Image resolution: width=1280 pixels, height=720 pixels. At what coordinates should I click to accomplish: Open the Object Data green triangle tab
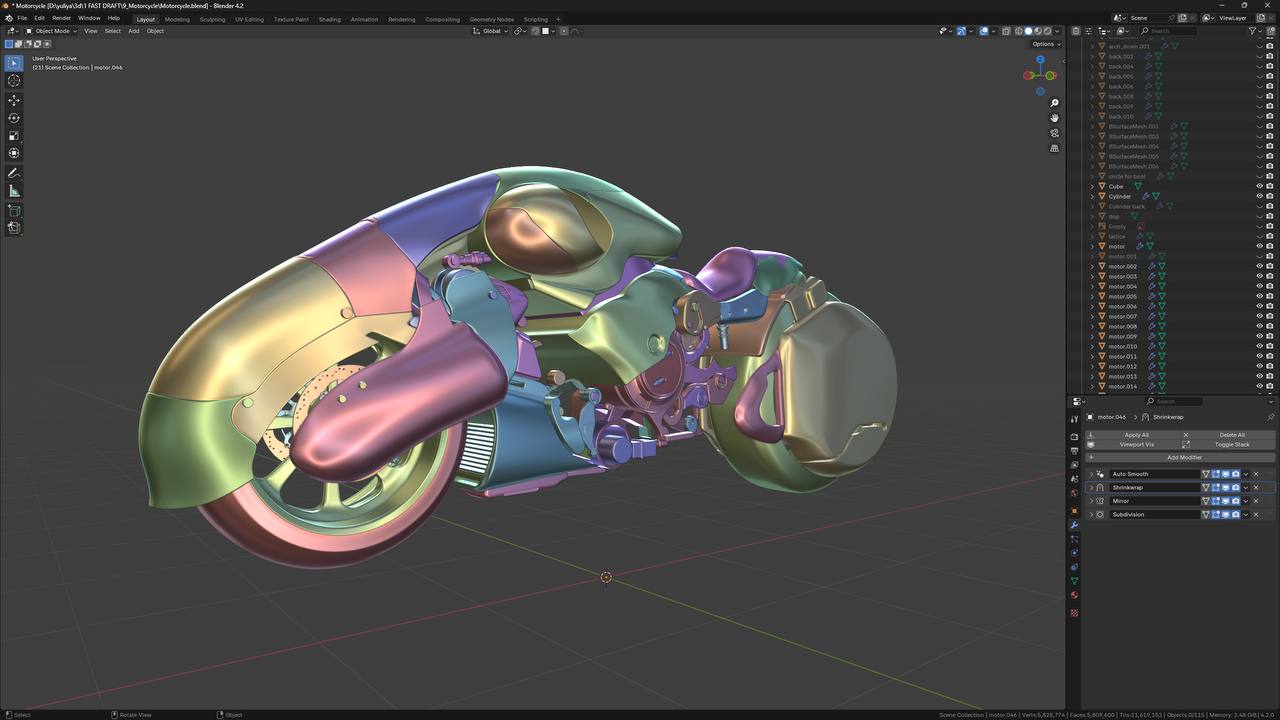[1074, 581]
